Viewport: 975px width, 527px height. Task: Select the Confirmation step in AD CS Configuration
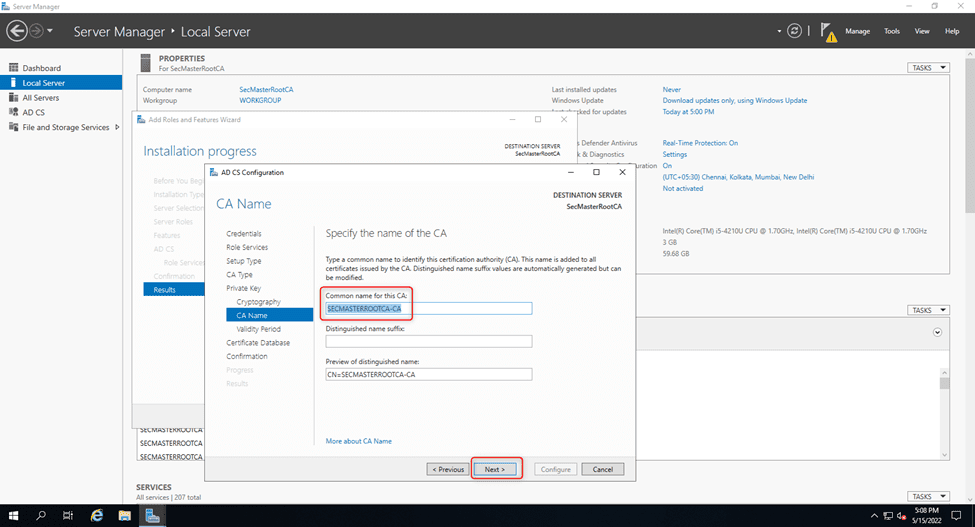pos(247,357)
